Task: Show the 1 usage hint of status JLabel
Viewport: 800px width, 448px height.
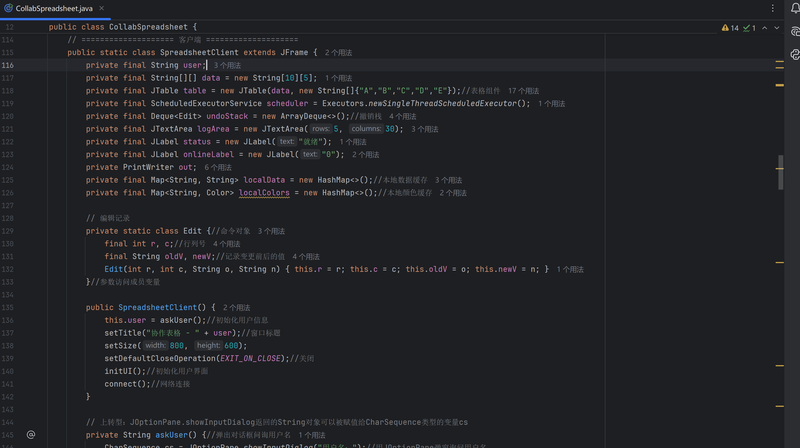Action: point(353,142)
